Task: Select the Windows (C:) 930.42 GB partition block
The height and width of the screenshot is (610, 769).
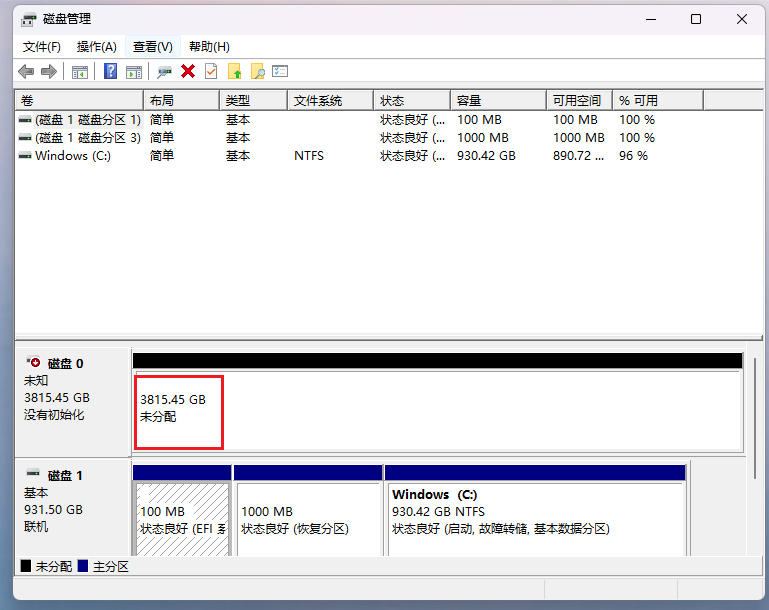Action: (535, 511)
